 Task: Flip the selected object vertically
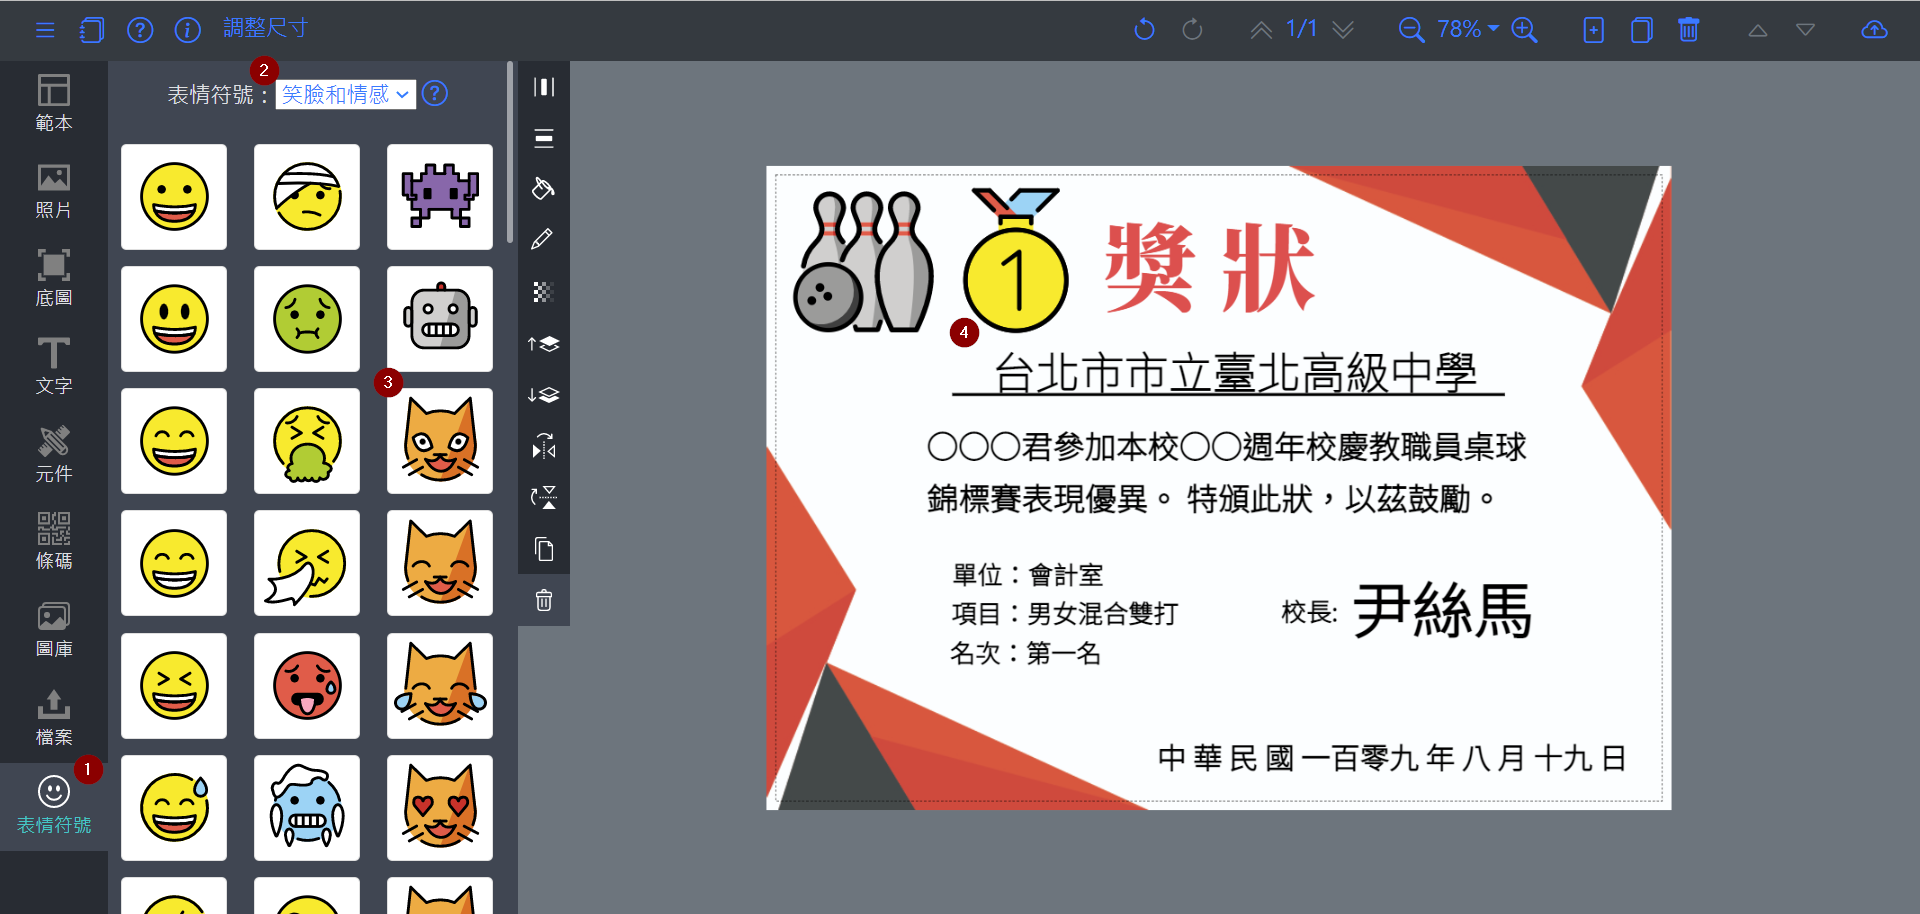[x=544, y=497]
